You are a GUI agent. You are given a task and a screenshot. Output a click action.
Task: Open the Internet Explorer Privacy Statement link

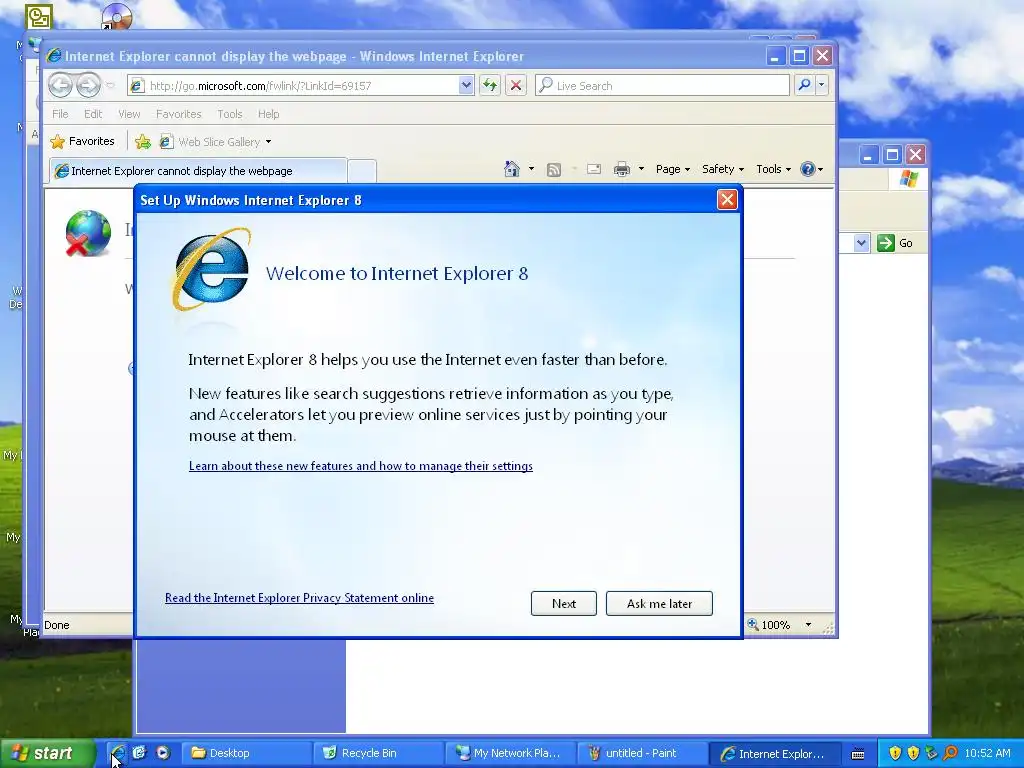tap(299, 598)
